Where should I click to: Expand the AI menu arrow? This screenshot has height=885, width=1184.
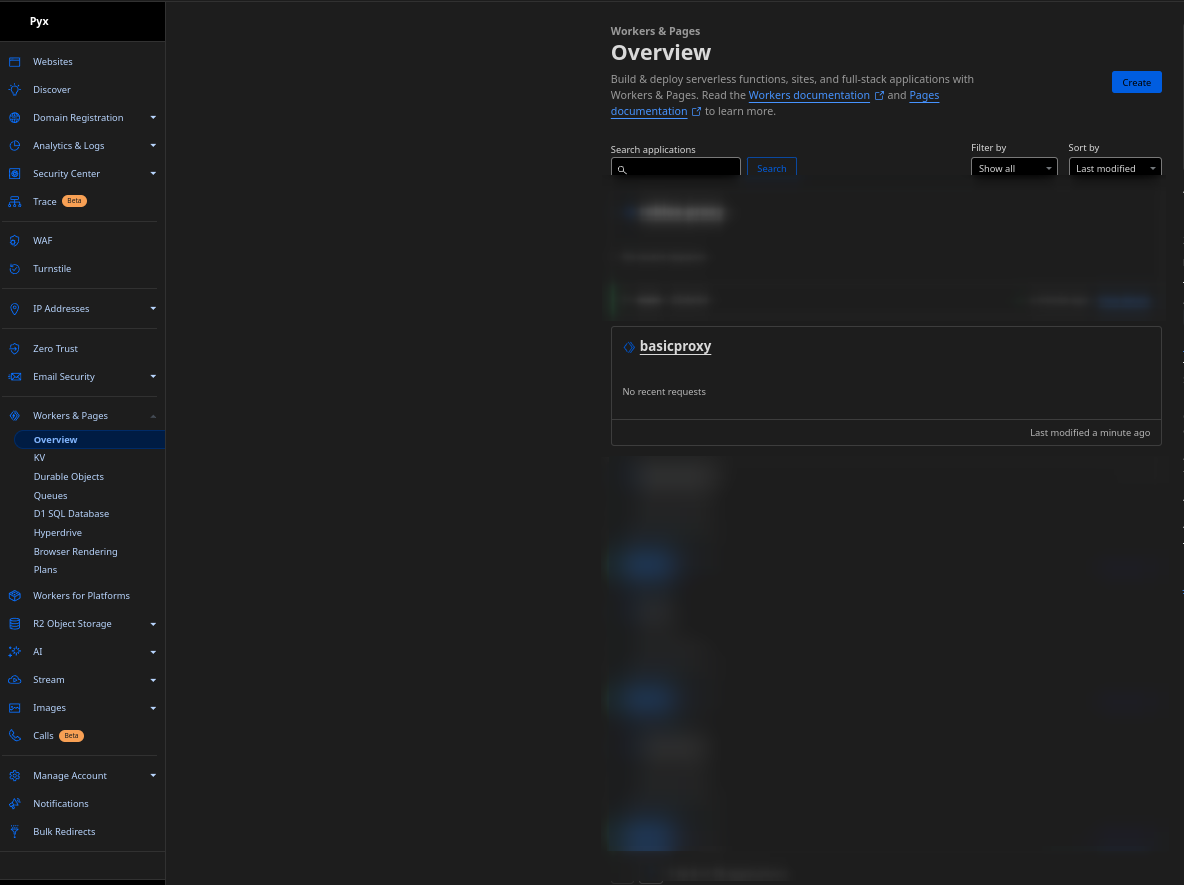coord(153,652)
